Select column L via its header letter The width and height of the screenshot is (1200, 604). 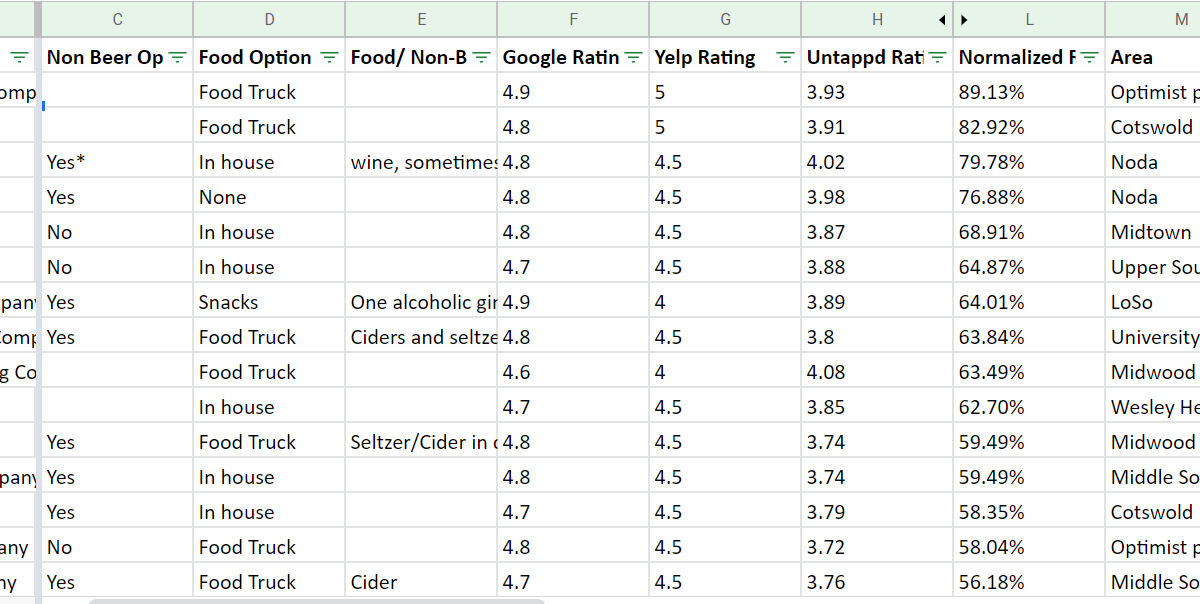(1032, 19)
